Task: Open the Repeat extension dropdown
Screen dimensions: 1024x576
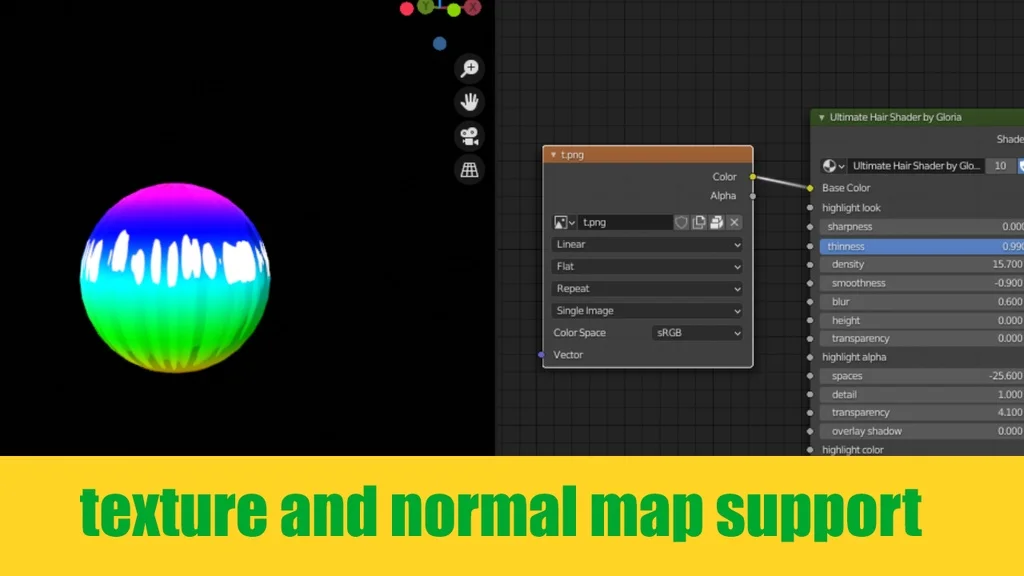Action: (648, 288)
